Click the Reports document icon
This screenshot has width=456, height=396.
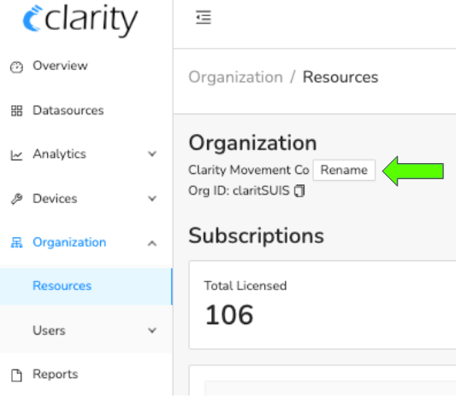(16, 375)
